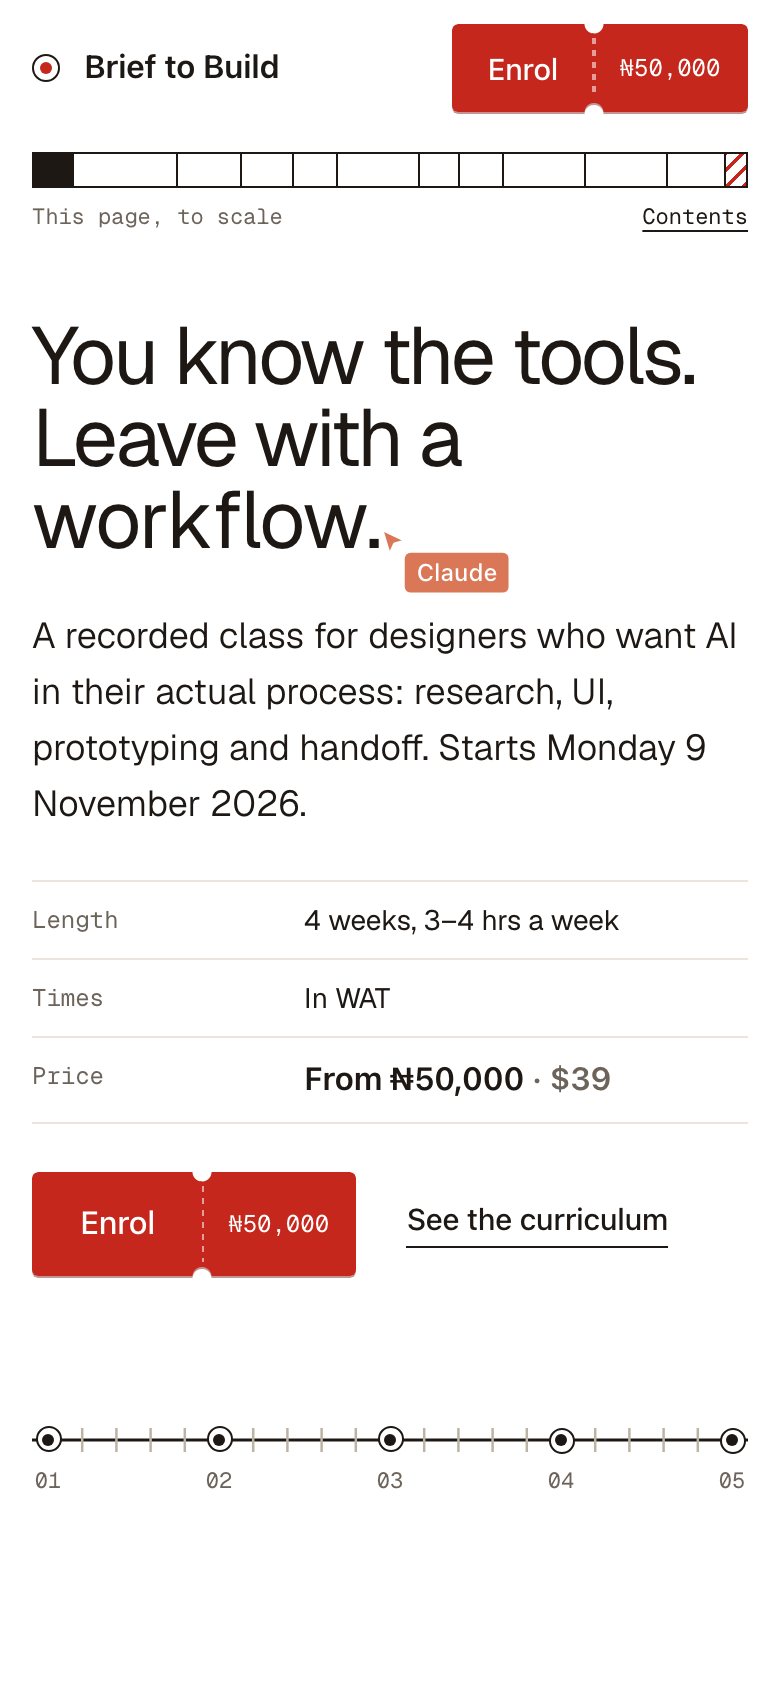
Task: Jump to the red hatched end segment of the minimap
Action: pos(736,170)
